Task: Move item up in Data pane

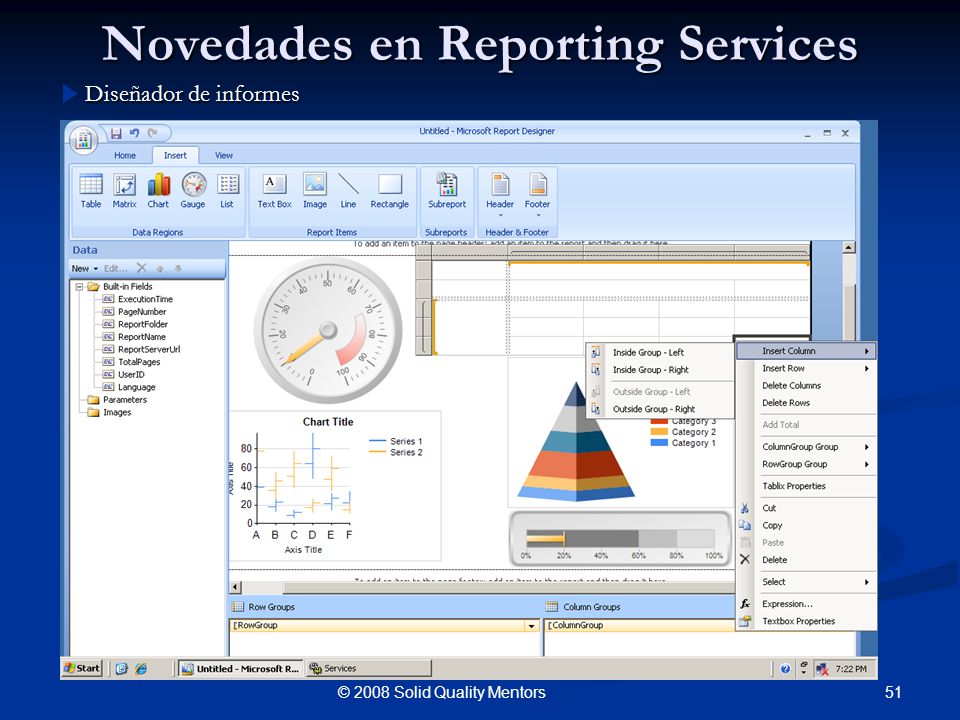Action: pos(160,268)
